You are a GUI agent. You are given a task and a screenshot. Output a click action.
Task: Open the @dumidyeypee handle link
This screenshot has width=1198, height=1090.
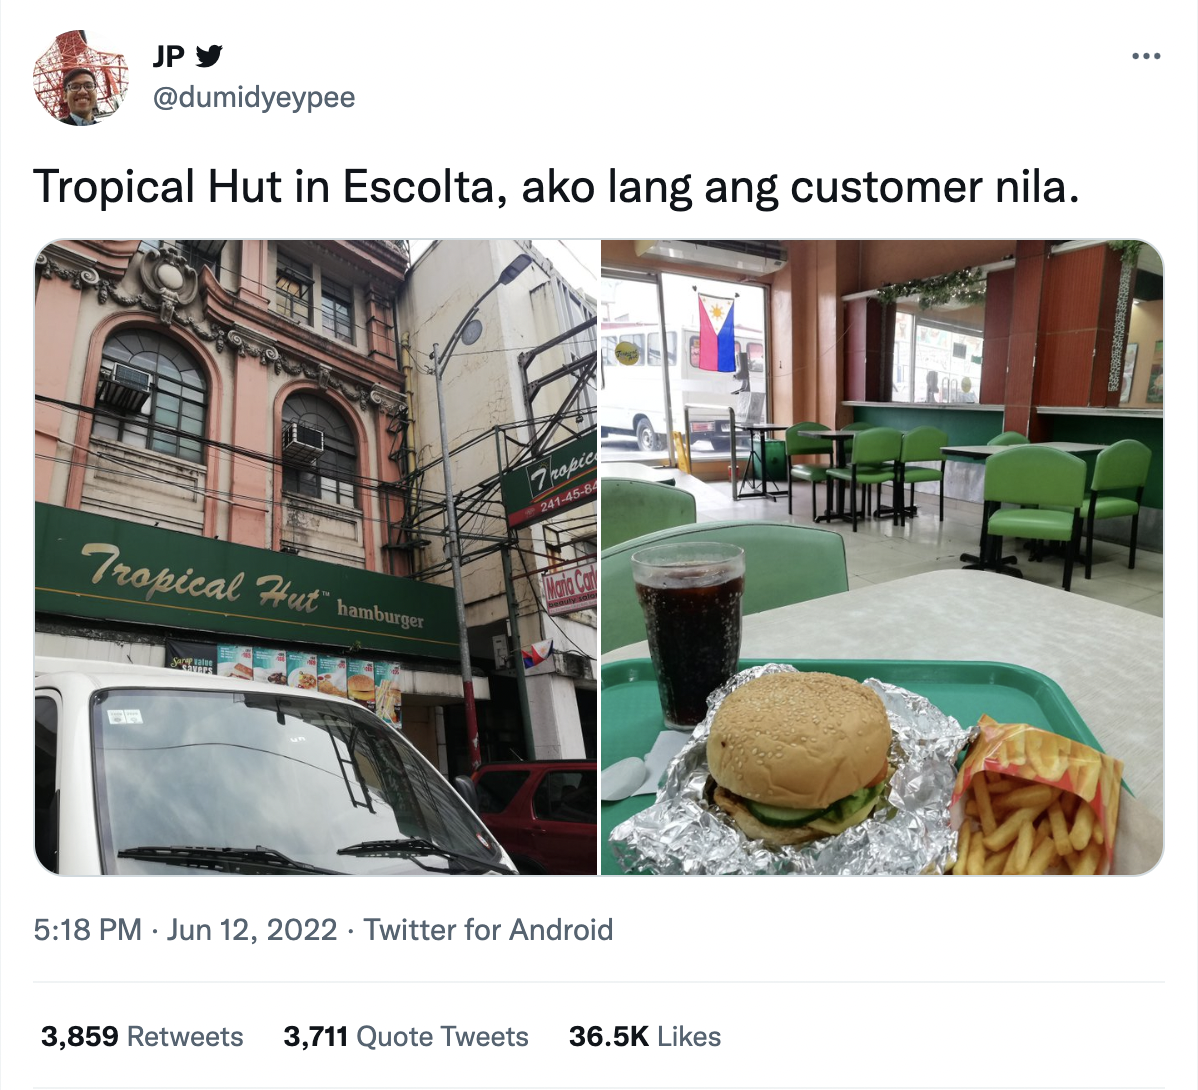click(x=254, y=98)
